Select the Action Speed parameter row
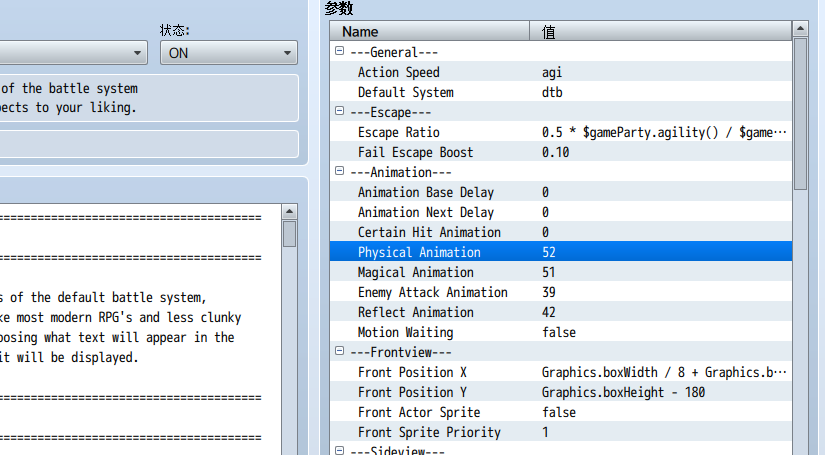This screenshot has width=825, height=455. (x=561, y=72)
